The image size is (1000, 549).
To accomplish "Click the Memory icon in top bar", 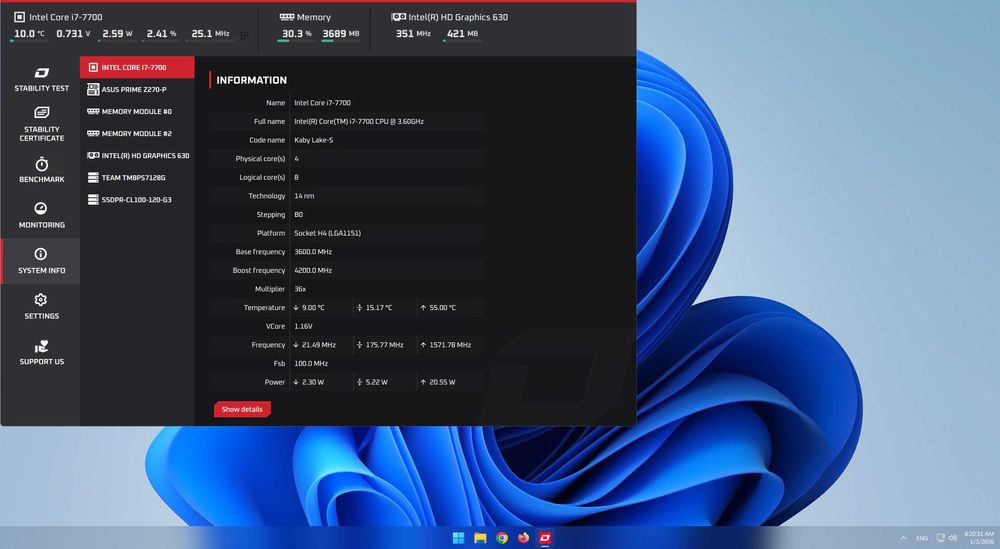I will click(287, 17).
